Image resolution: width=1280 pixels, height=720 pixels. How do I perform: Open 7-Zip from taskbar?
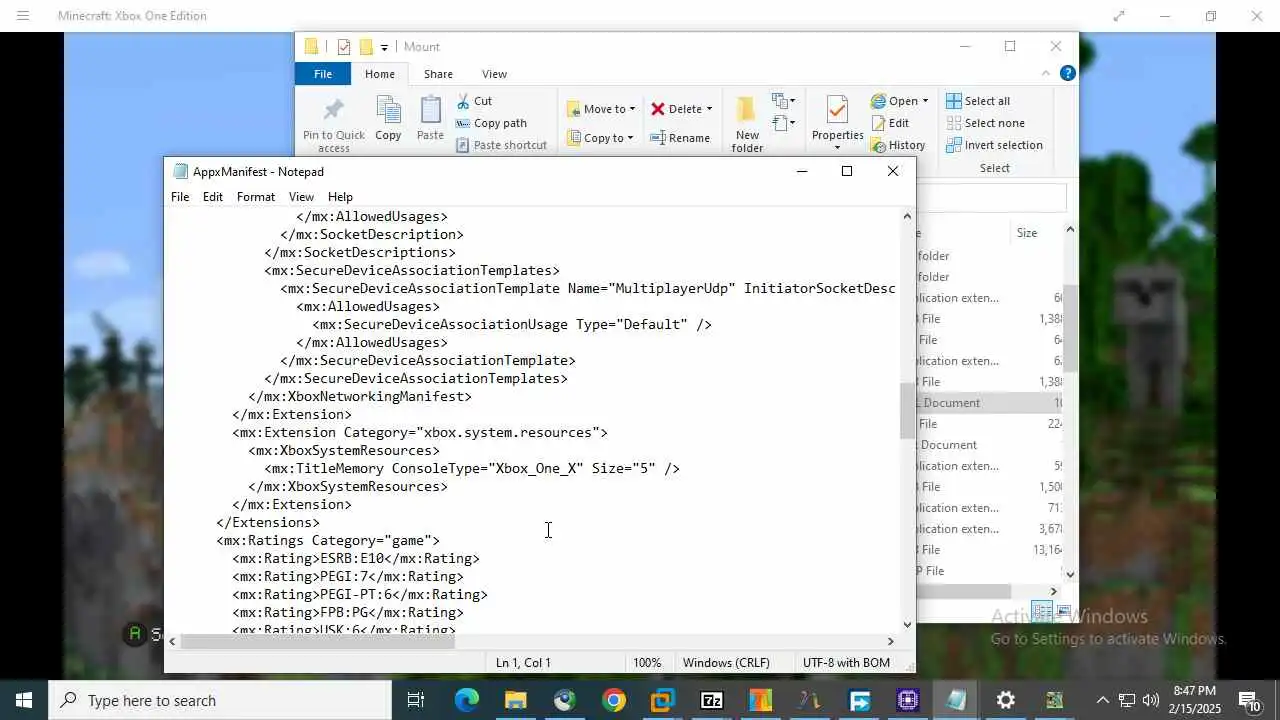(x=712, y=700)
